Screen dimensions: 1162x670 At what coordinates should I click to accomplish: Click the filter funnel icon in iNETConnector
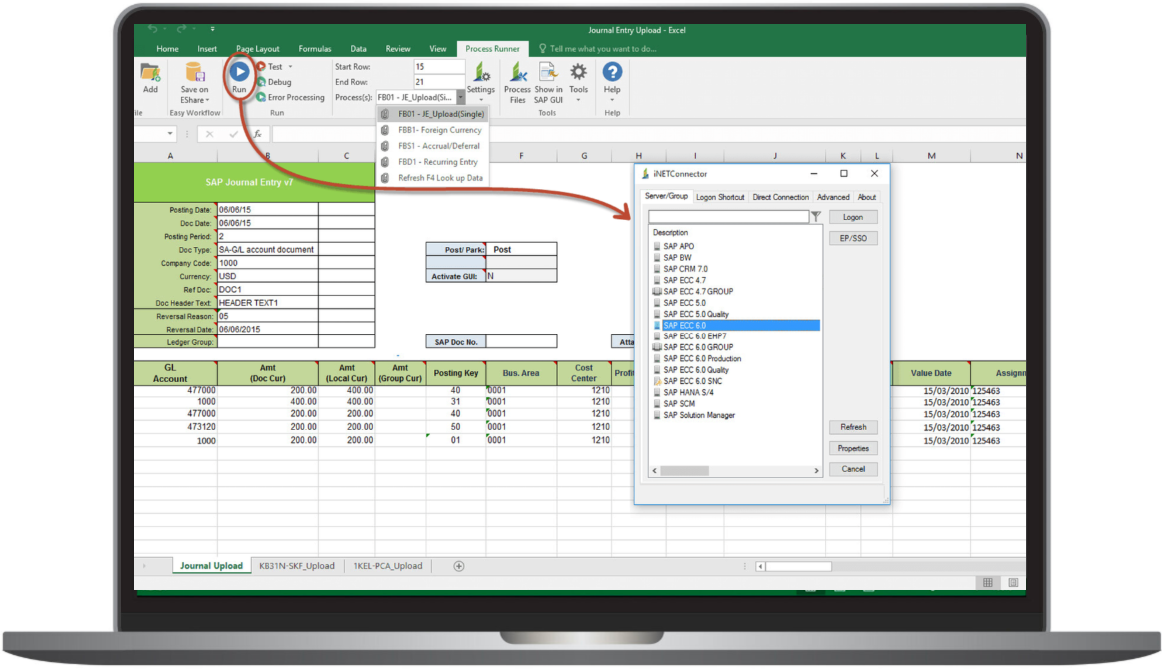[816, 216]
